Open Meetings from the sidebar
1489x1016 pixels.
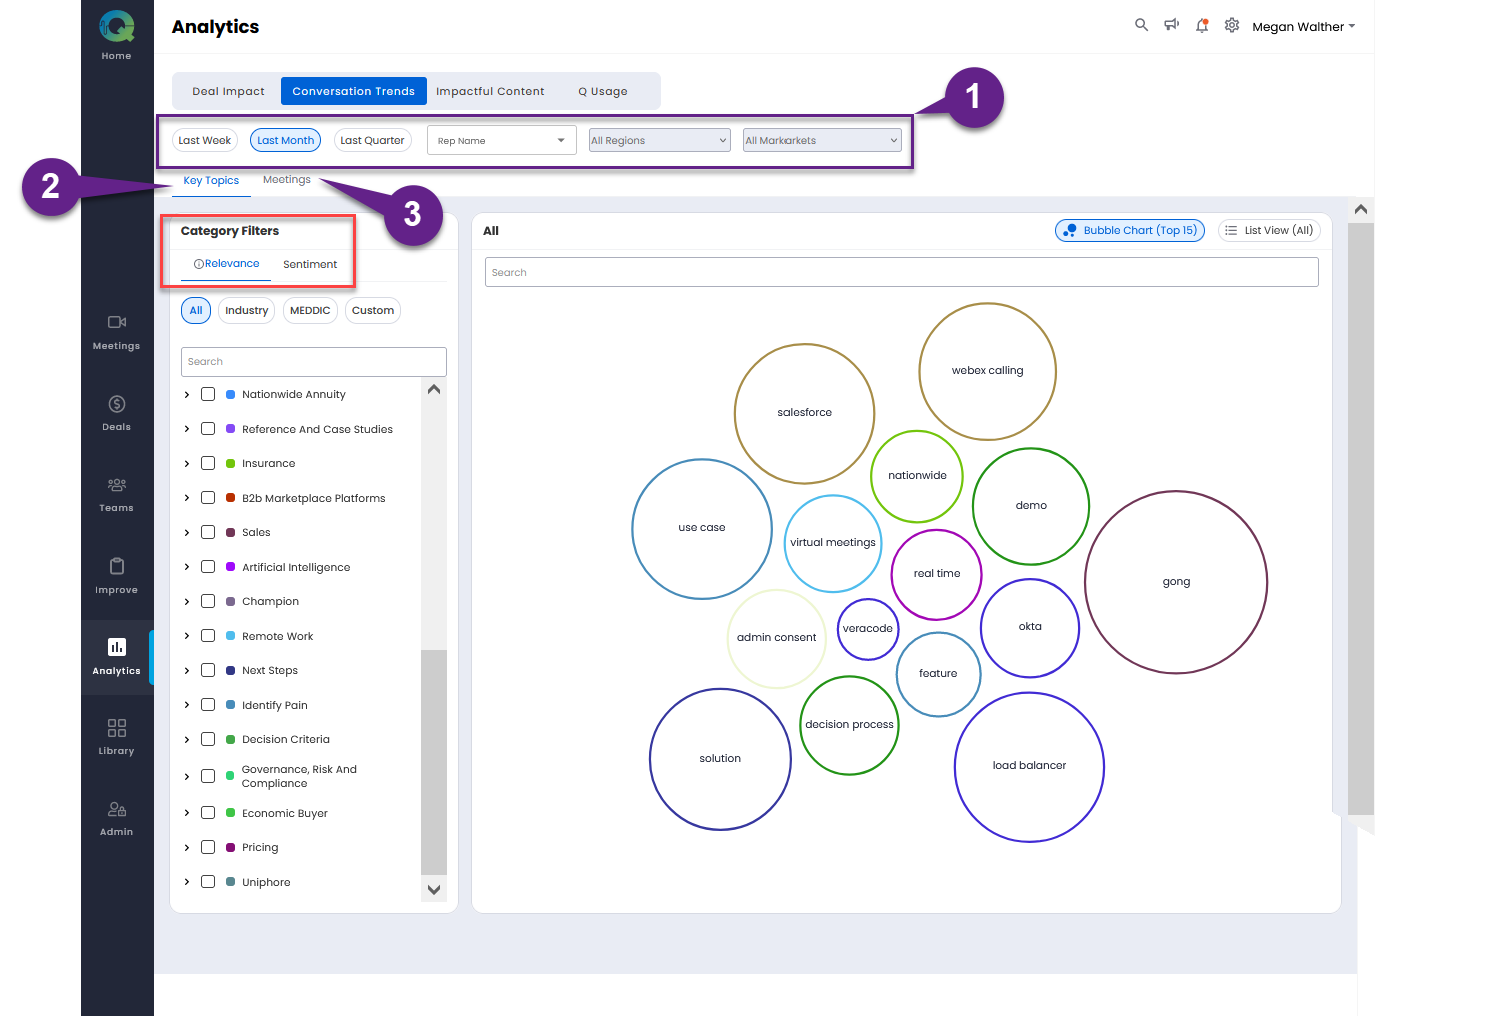tap(117, 332)
